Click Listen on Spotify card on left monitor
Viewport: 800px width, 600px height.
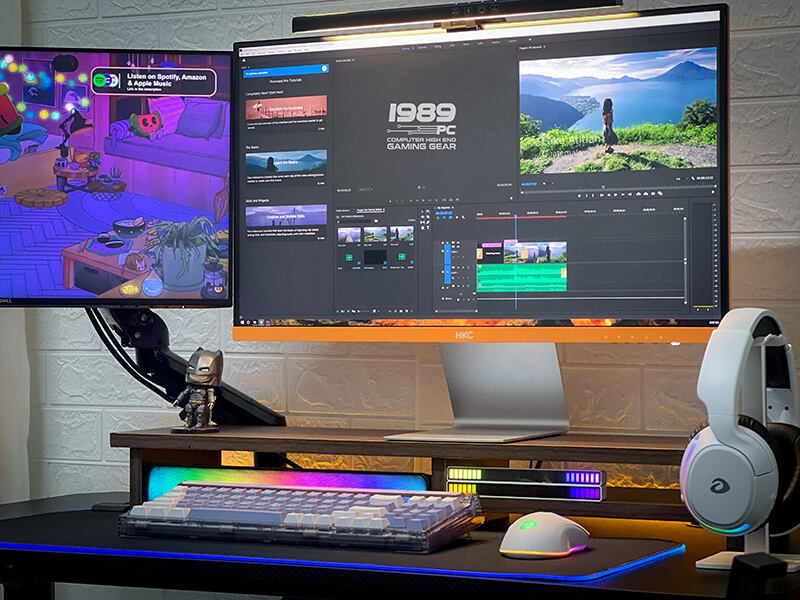154,81
